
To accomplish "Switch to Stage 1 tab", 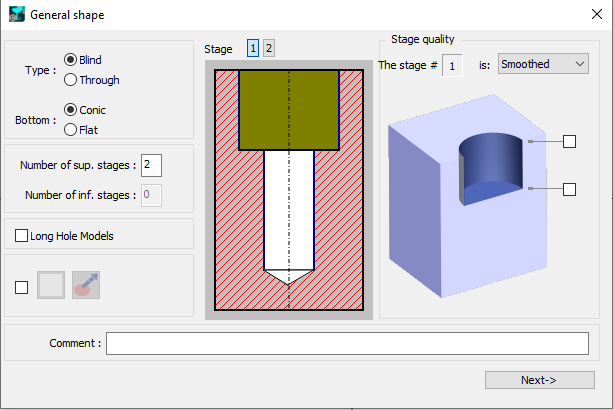I will coord(253,48).
